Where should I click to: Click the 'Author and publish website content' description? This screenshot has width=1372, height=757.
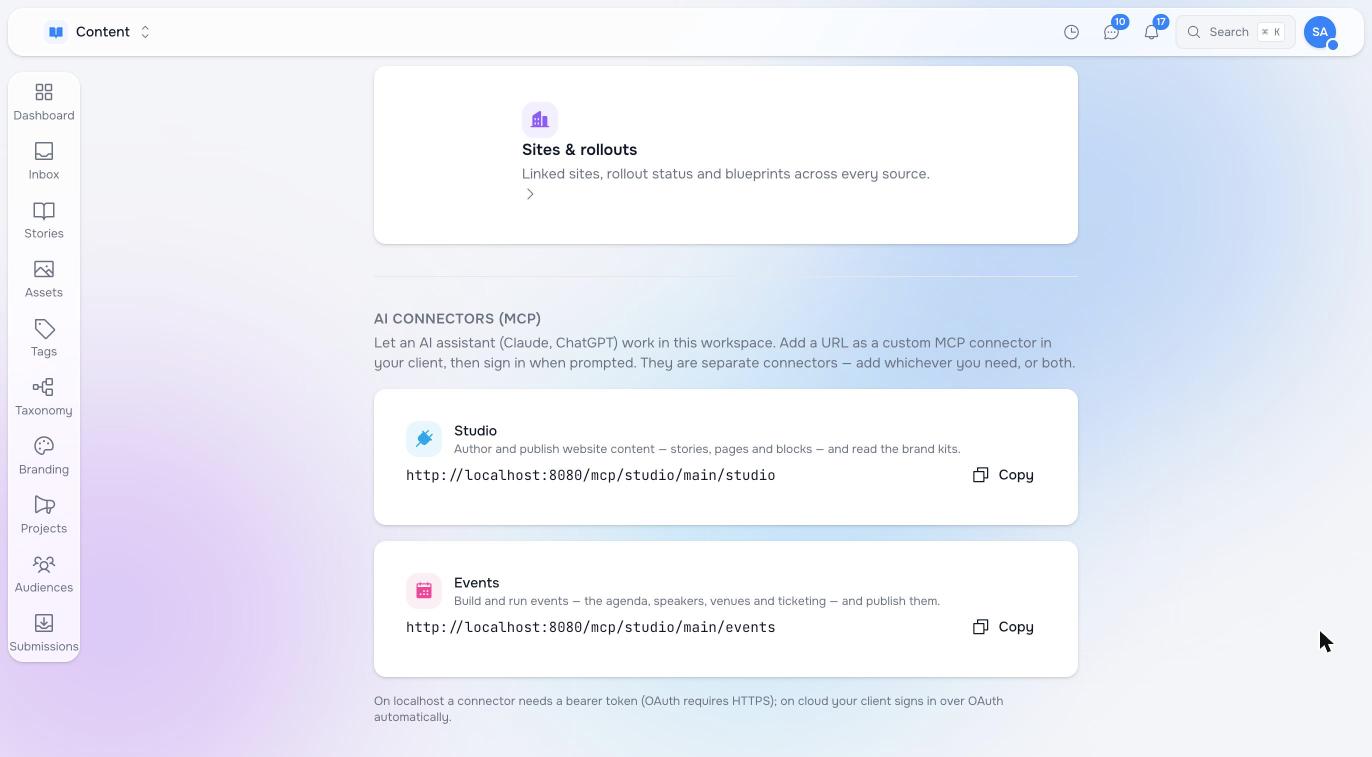click(707, 449)
